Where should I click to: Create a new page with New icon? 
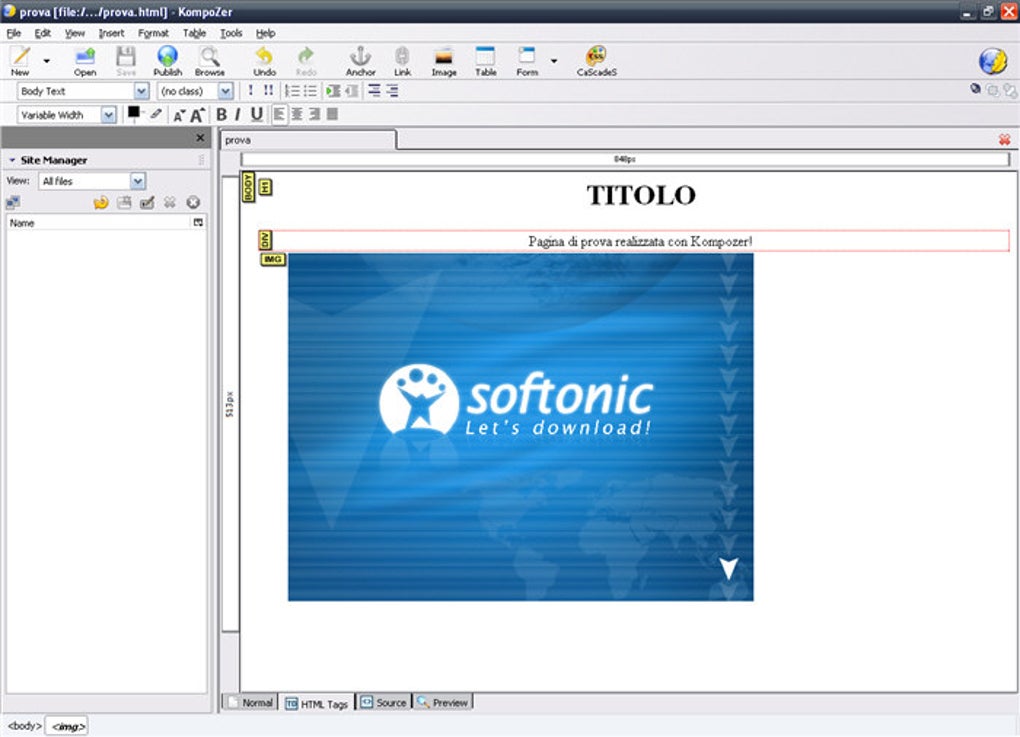(20, 60)
